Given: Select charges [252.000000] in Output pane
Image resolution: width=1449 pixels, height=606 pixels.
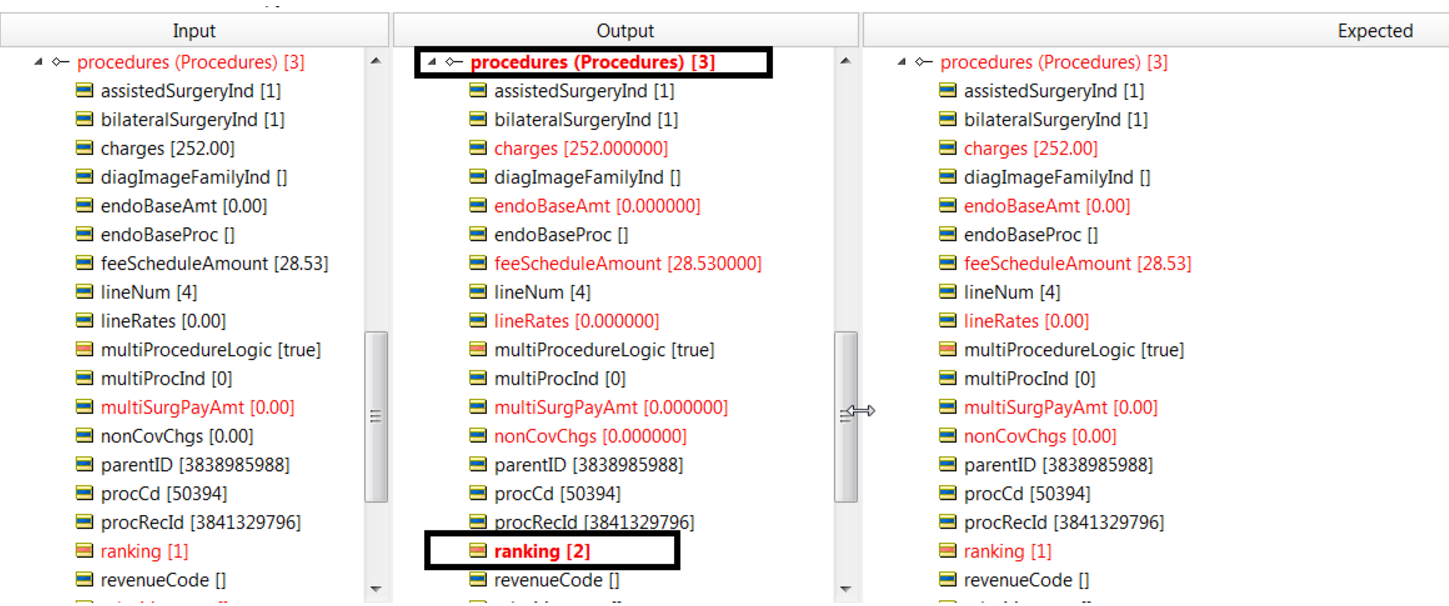Looking at the screenshot, I should tap(581, 149).
